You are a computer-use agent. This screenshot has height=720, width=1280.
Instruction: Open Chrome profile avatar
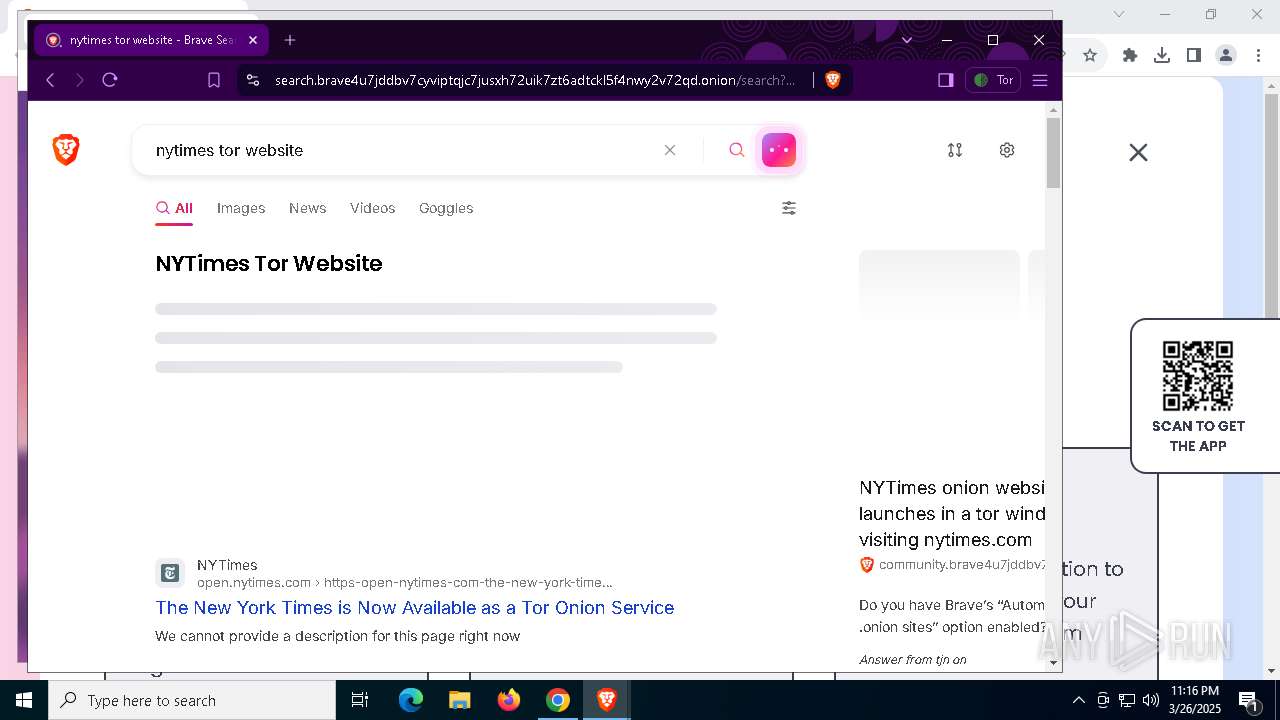click(x=1226, y=55)
